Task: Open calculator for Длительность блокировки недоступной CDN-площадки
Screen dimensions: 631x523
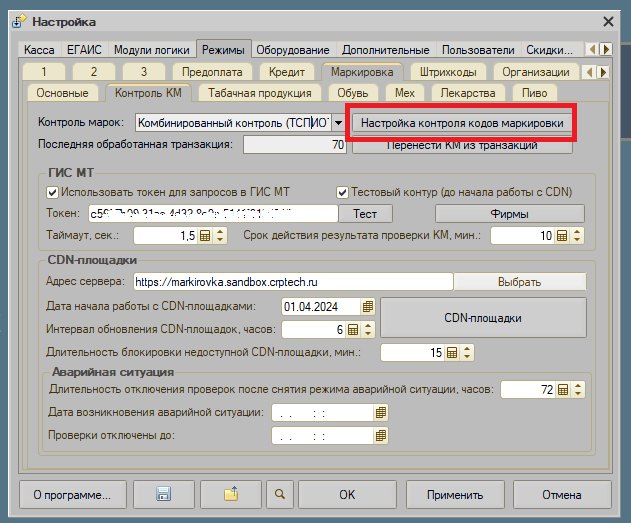Action: (x=452, y=353)
